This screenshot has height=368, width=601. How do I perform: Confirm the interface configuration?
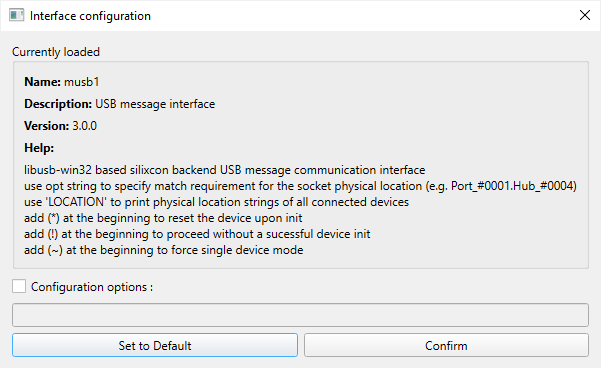(x=446, y=345)
